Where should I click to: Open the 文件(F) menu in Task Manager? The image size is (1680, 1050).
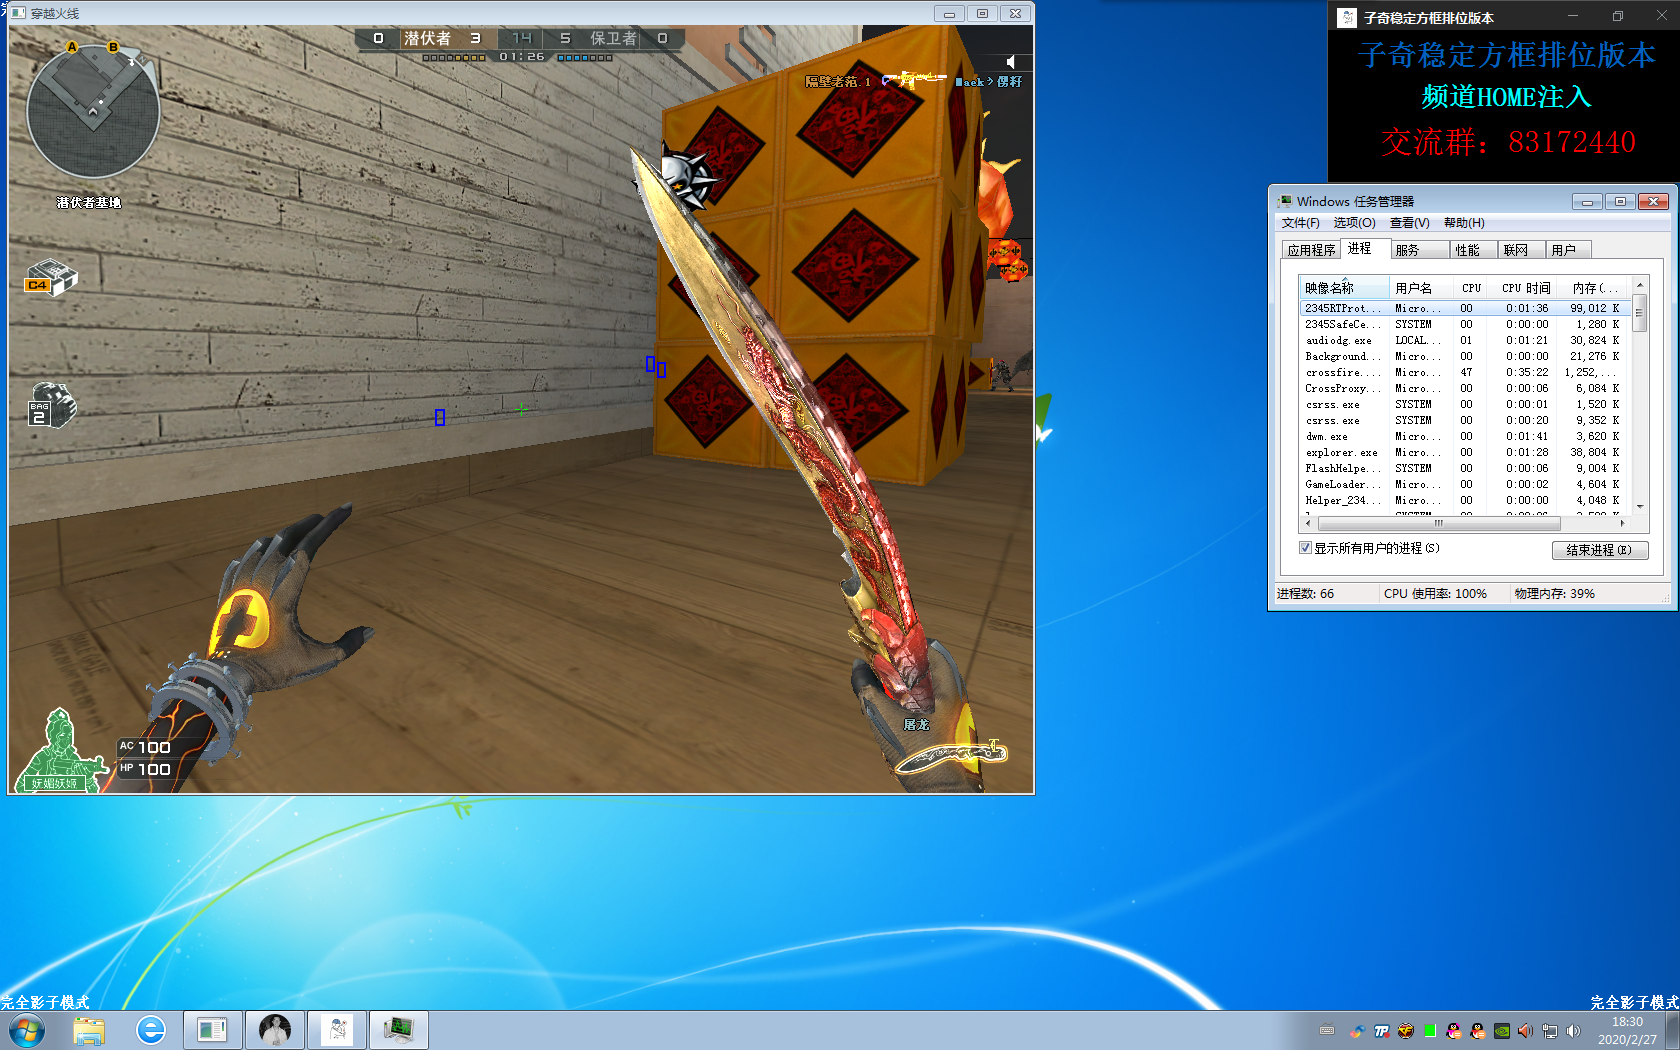(x=1300, y=223)
